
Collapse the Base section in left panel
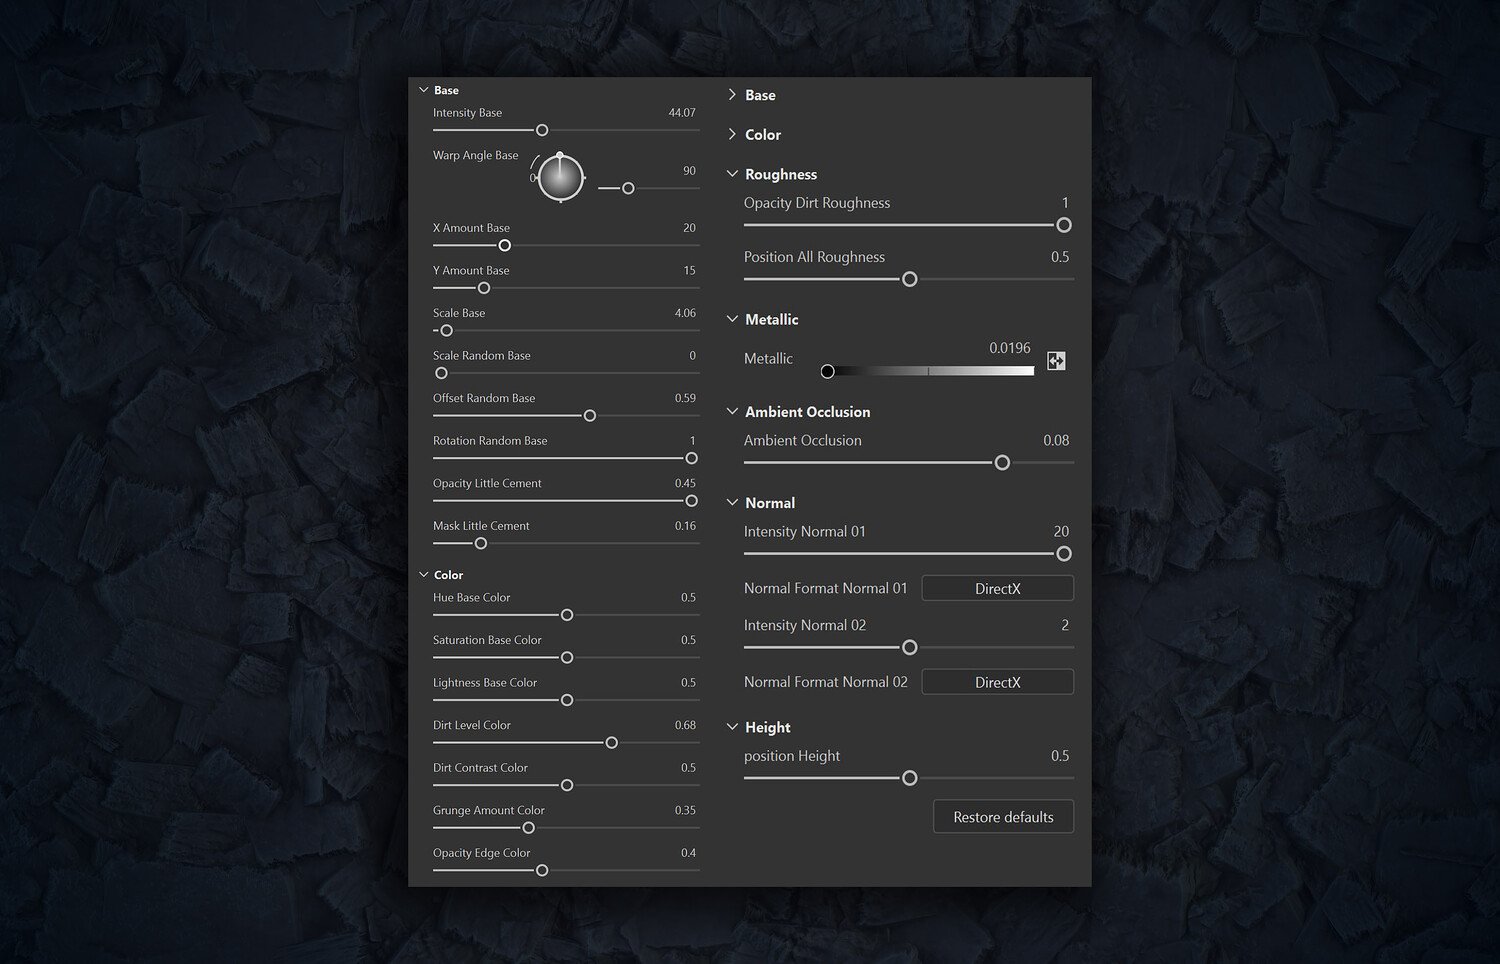(x=424, y=90)
